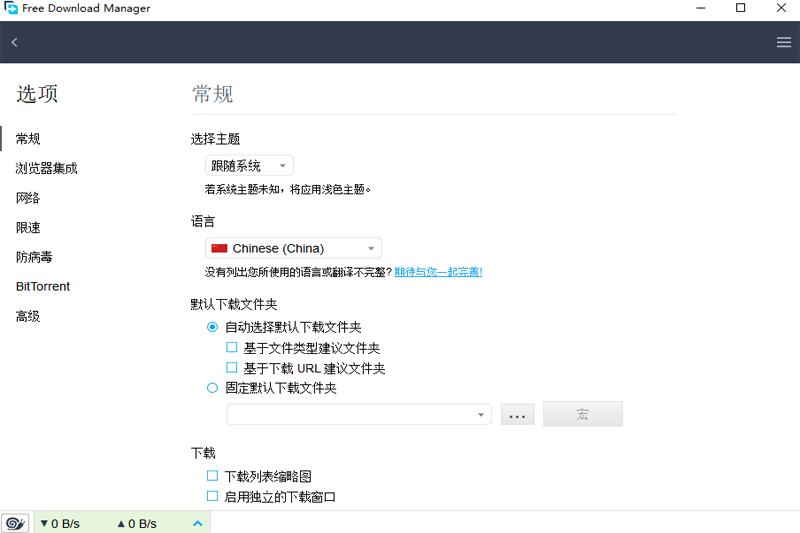Maximize the Free Download Manager window
Viewport: 800px width, 533px height.
pos(741,8)
